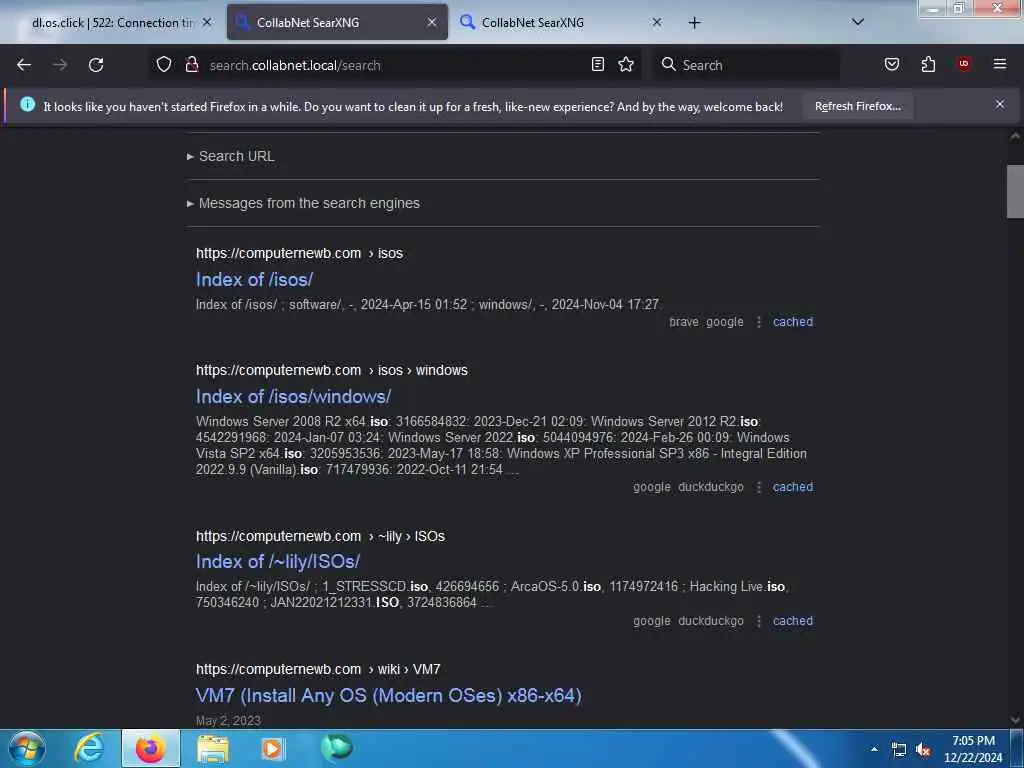Click the computernewb.com › ~lily › ISOs URL

click(x=320, y=536)
